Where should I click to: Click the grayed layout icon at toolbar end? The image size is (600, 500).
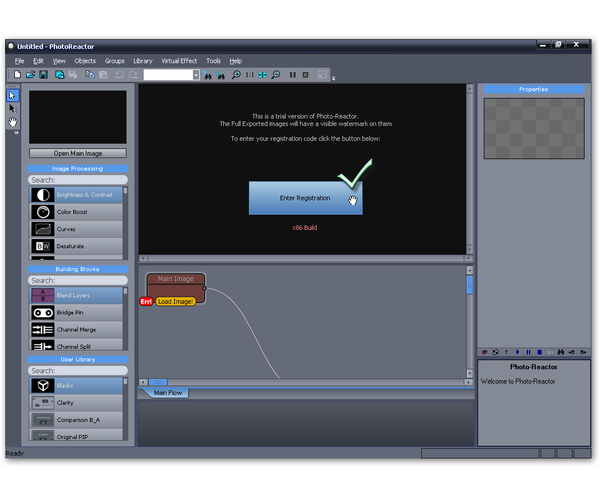(x=323, y=75)
